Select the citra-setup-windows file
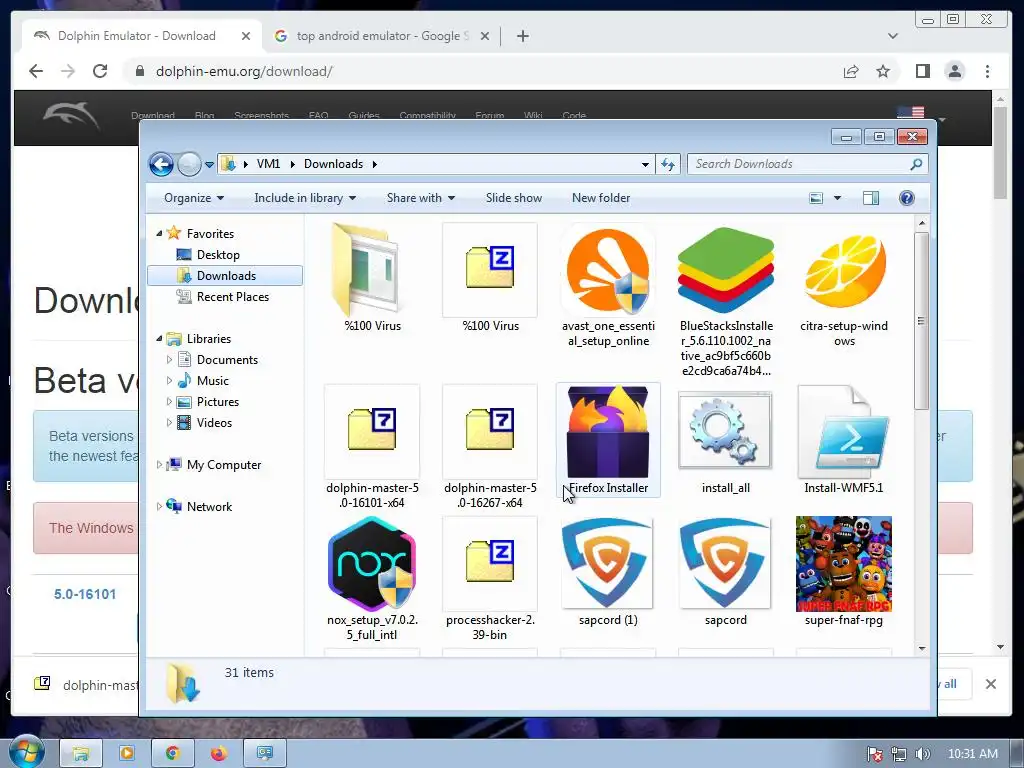1024x768 pixels. coord(844,285)
